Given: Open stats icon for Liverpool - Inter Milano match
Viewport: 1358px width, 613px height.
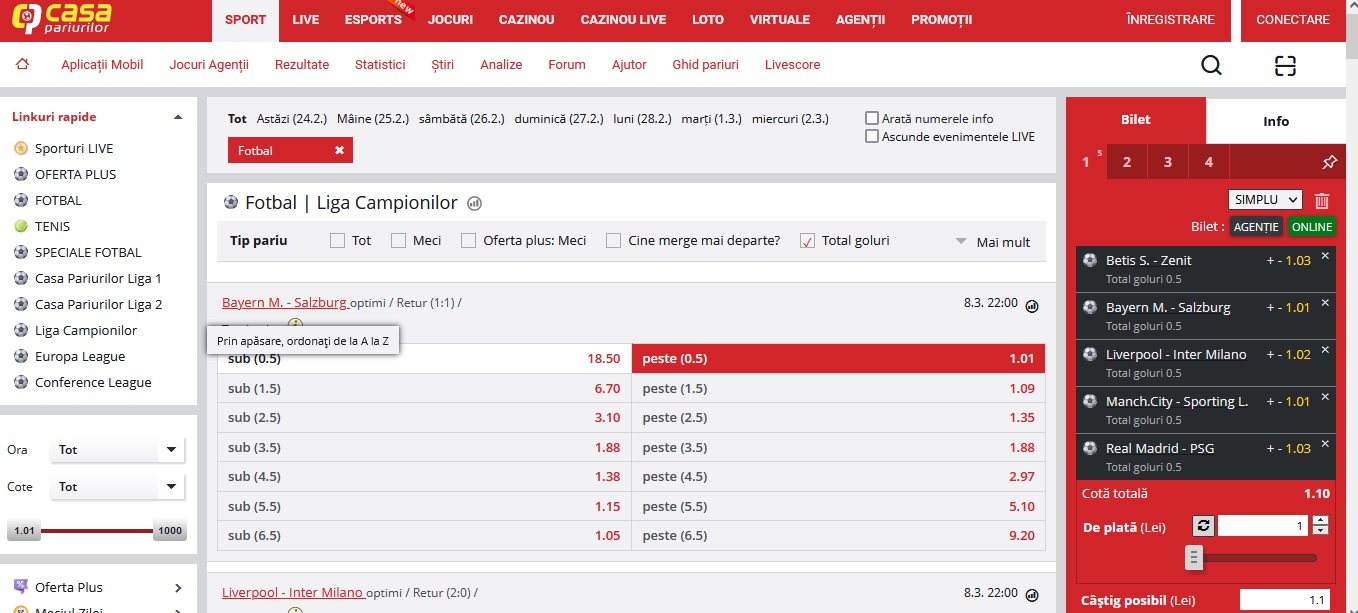Looking at the screenshot, I should 1032,595.
